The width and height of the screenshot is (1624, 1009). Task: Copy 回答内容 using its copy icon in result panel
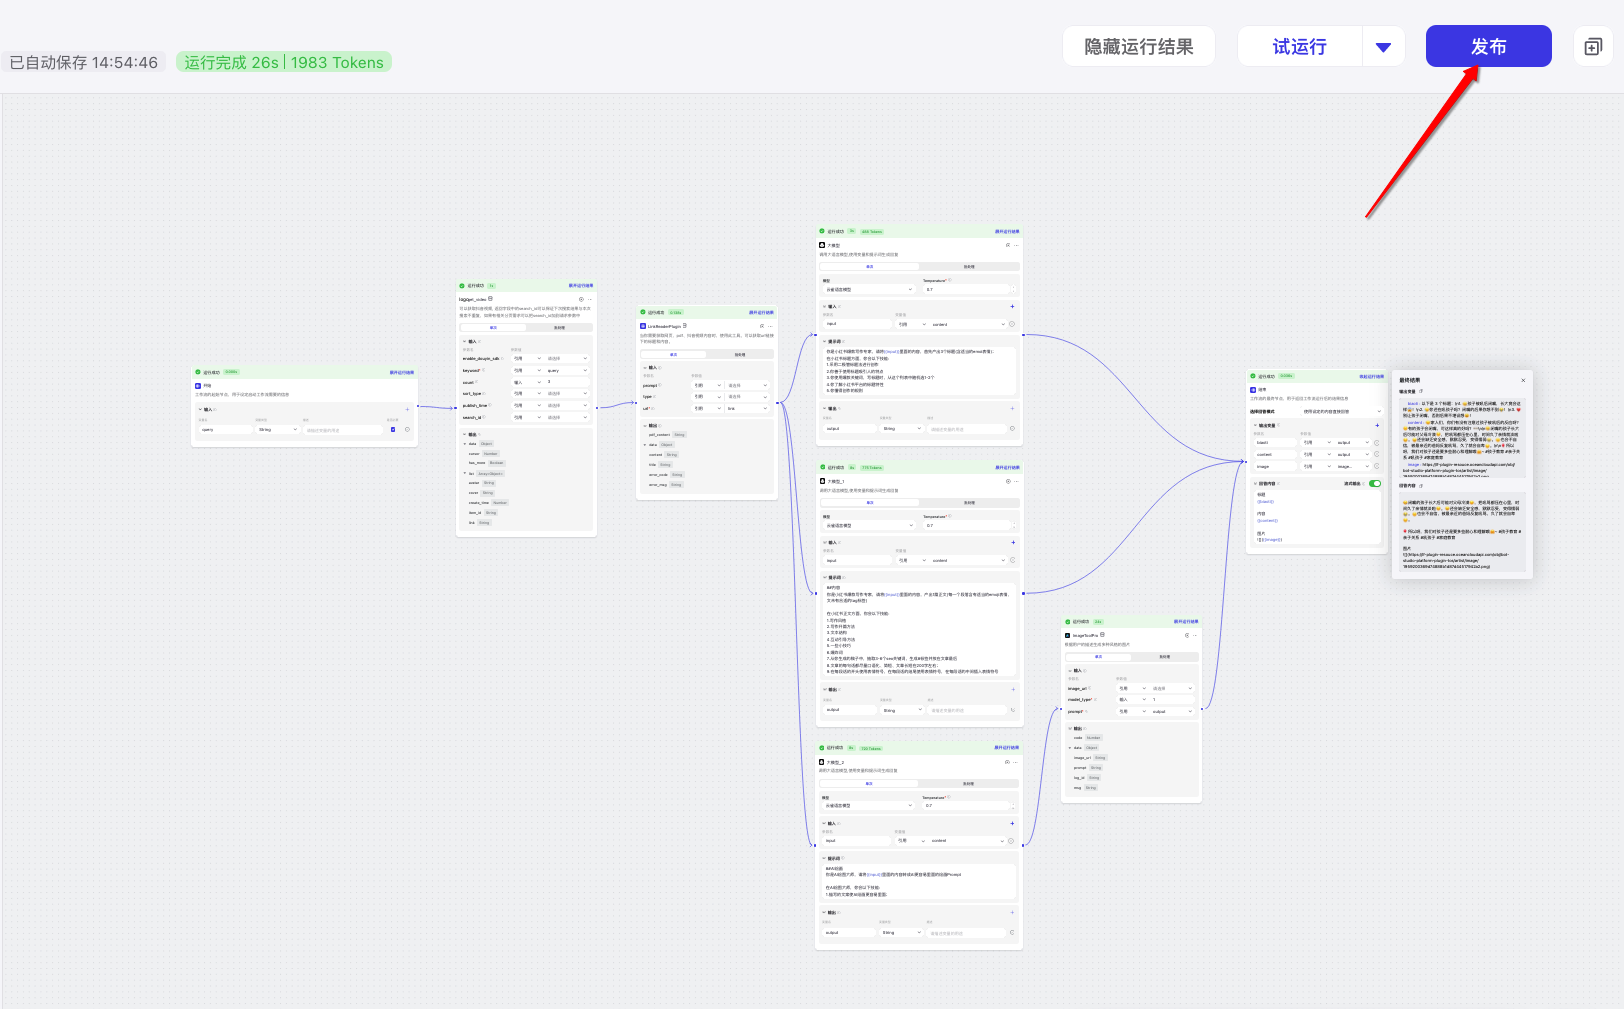1421,485
